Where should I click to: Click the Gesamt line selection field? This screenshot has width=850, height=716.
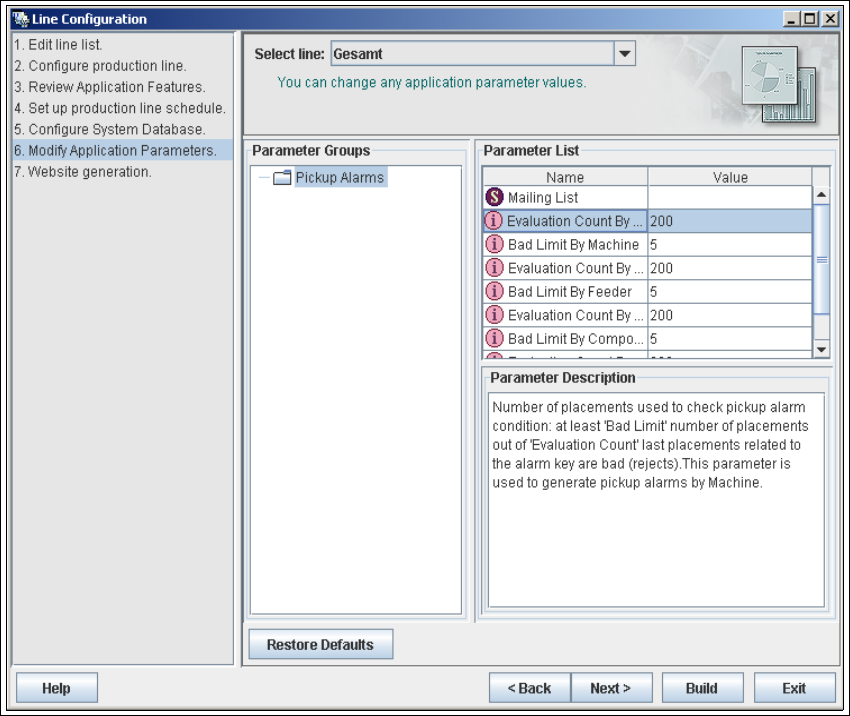473,54
